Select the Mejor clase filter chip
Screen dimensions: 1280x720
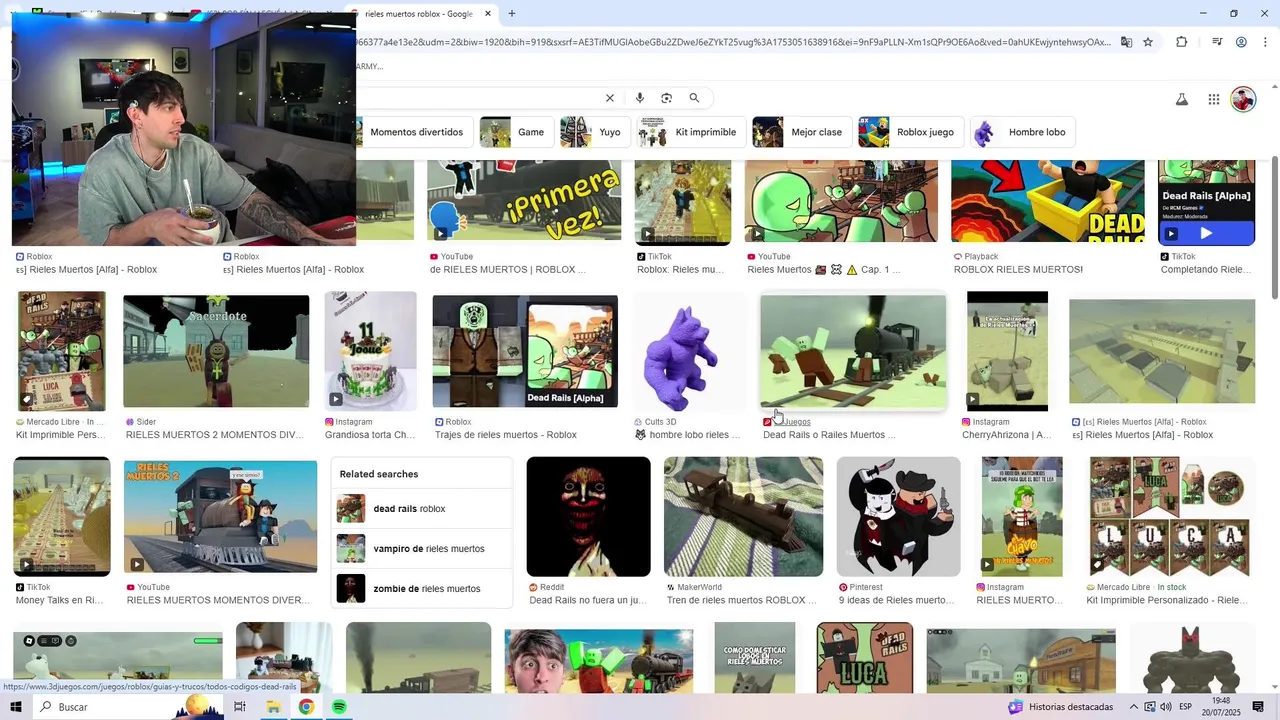[x=801, y=132]
